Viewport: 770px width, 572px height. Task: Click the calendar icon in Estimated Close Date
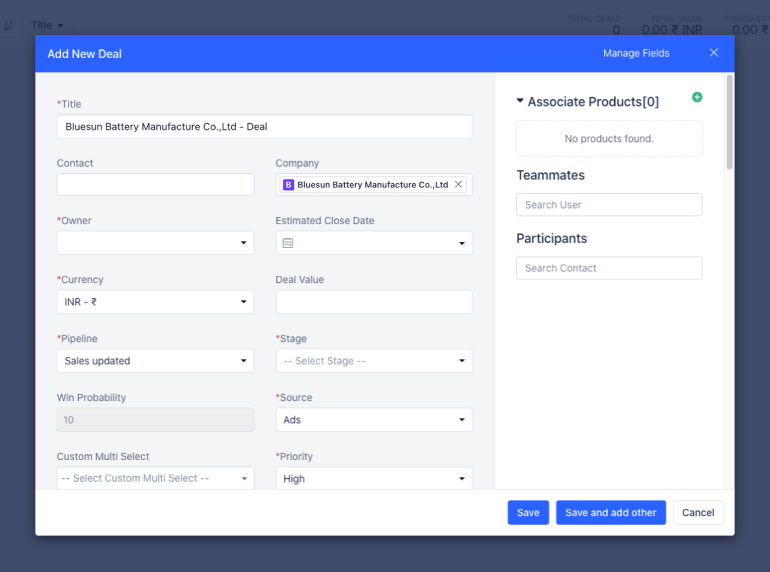click(288, 243)
